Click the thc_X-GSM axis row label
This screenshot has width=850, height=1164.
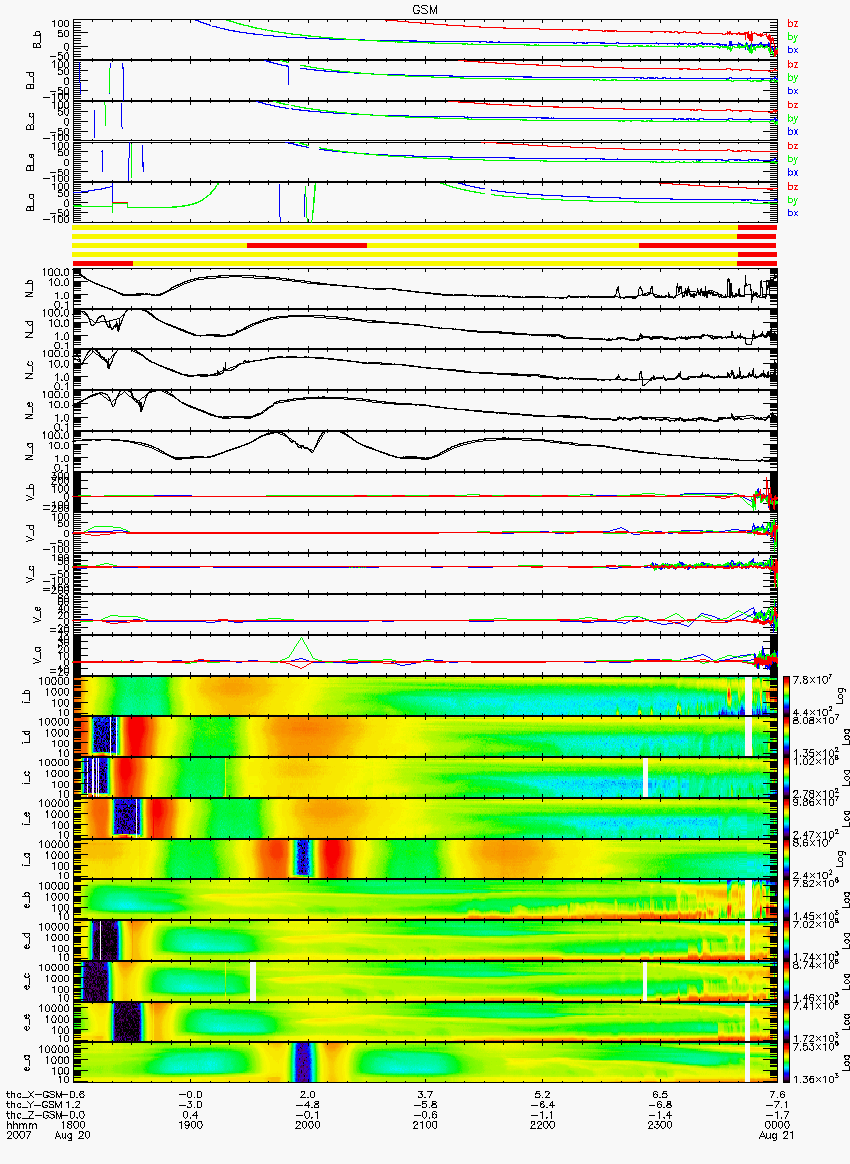click(34, 1094)
